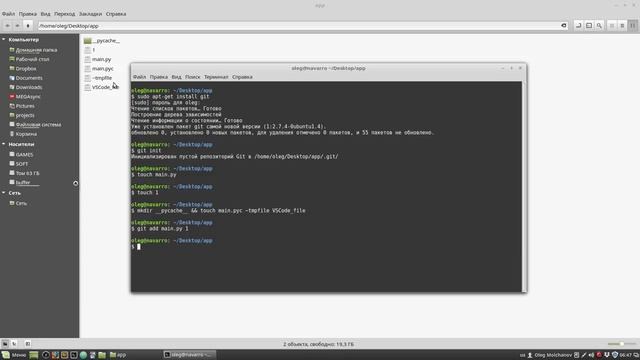
Task: Select the VSCode_file file
Action: pyautogui.click(x=102, y=87)
